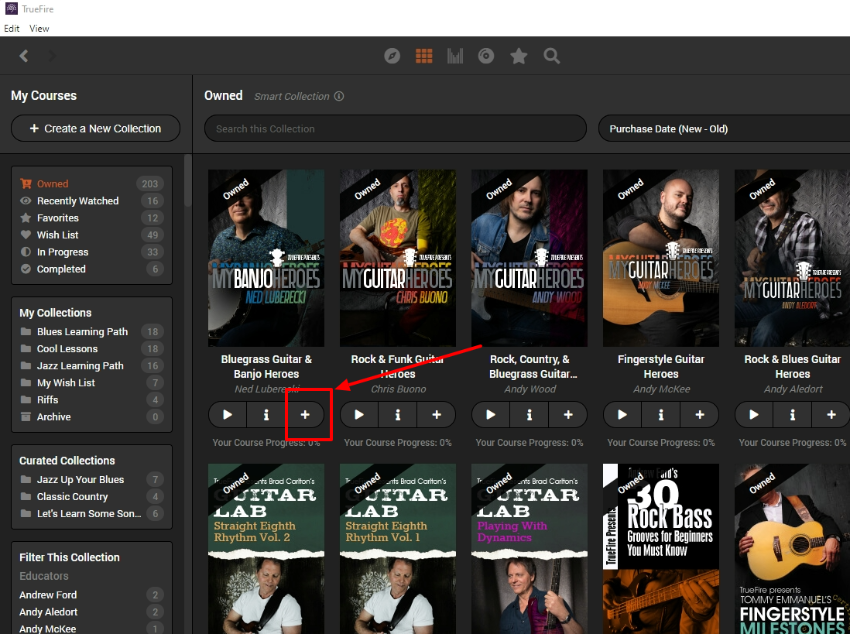
Task: Add Bluegrass Guitar & Banjo Heroes to collection
Action: (305, 415)
